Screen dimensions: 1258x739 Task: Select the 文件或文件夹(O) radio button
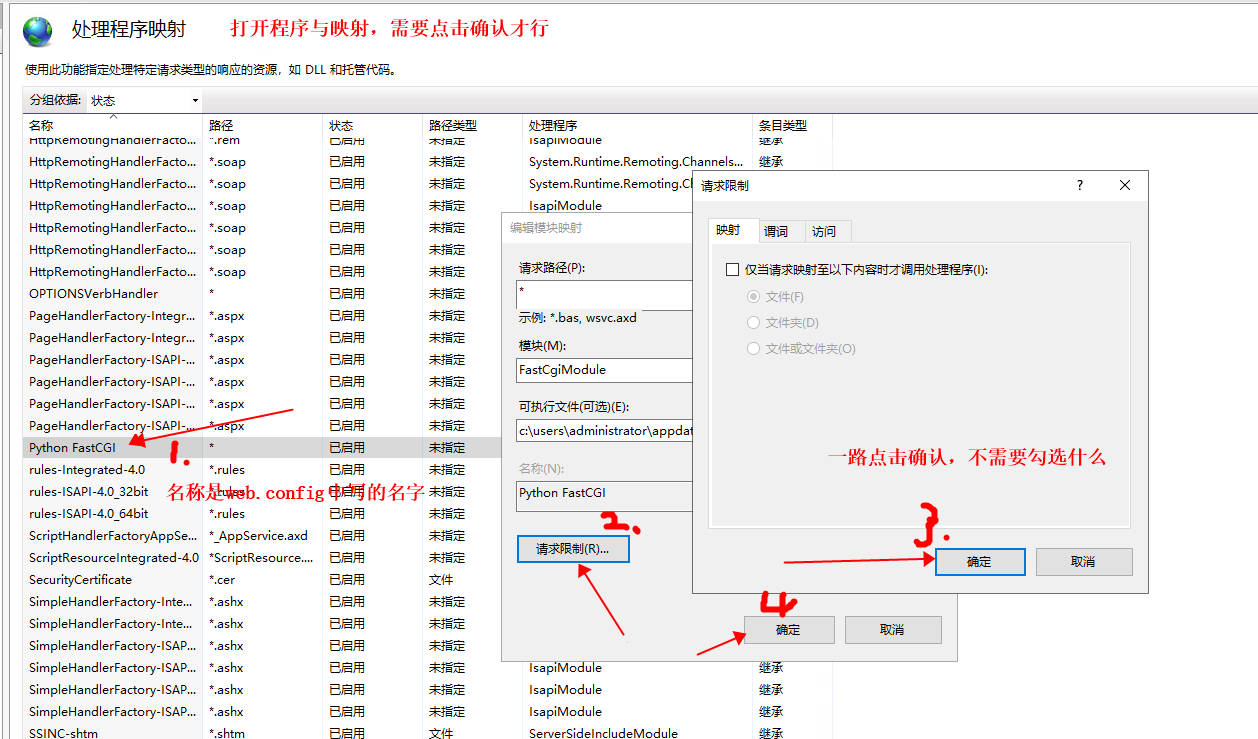click(755, 348)
